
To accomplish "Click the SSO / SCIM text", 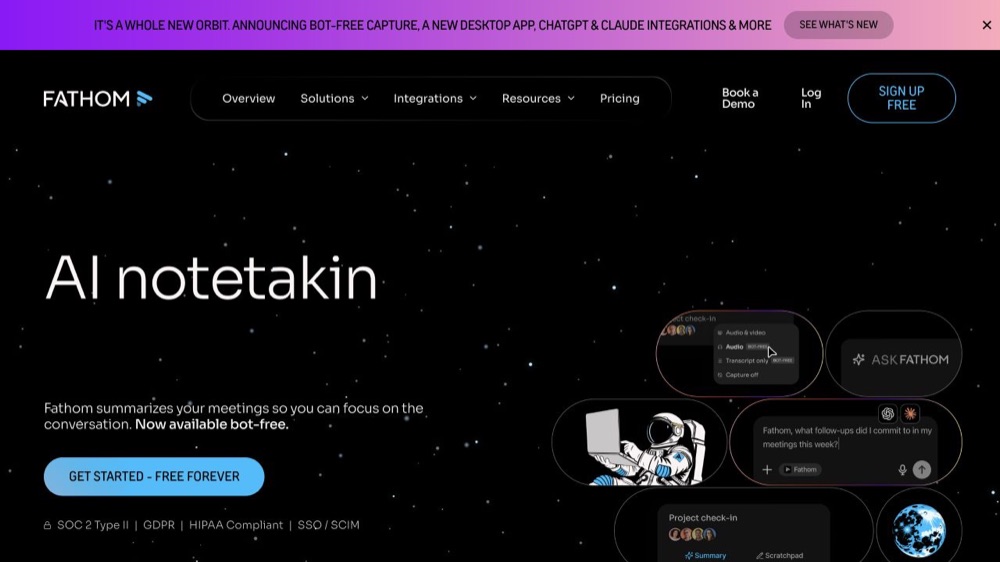I will (328, 525).
